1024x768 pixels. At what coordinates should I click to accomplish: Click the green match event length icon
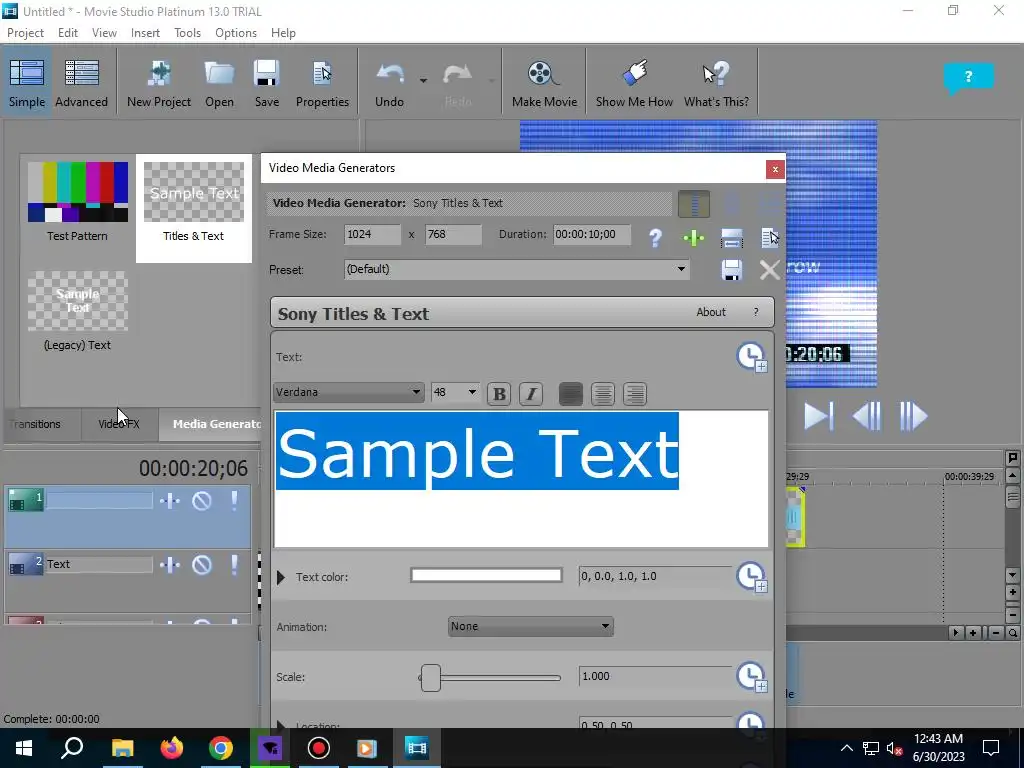[694, 238]
